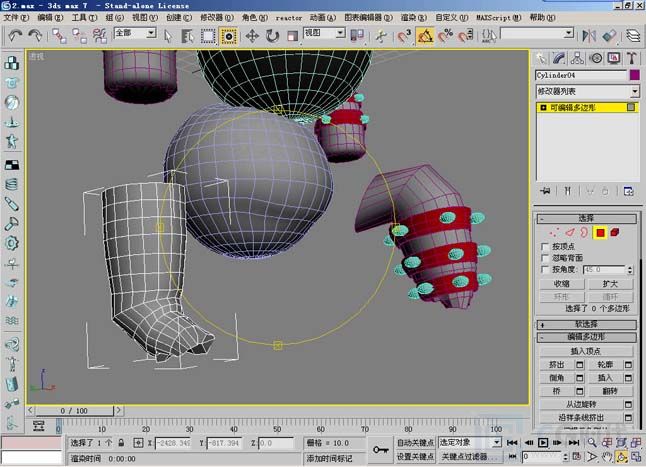Expand the 可编辑多边形 stack entry

(x=543, y=107)
